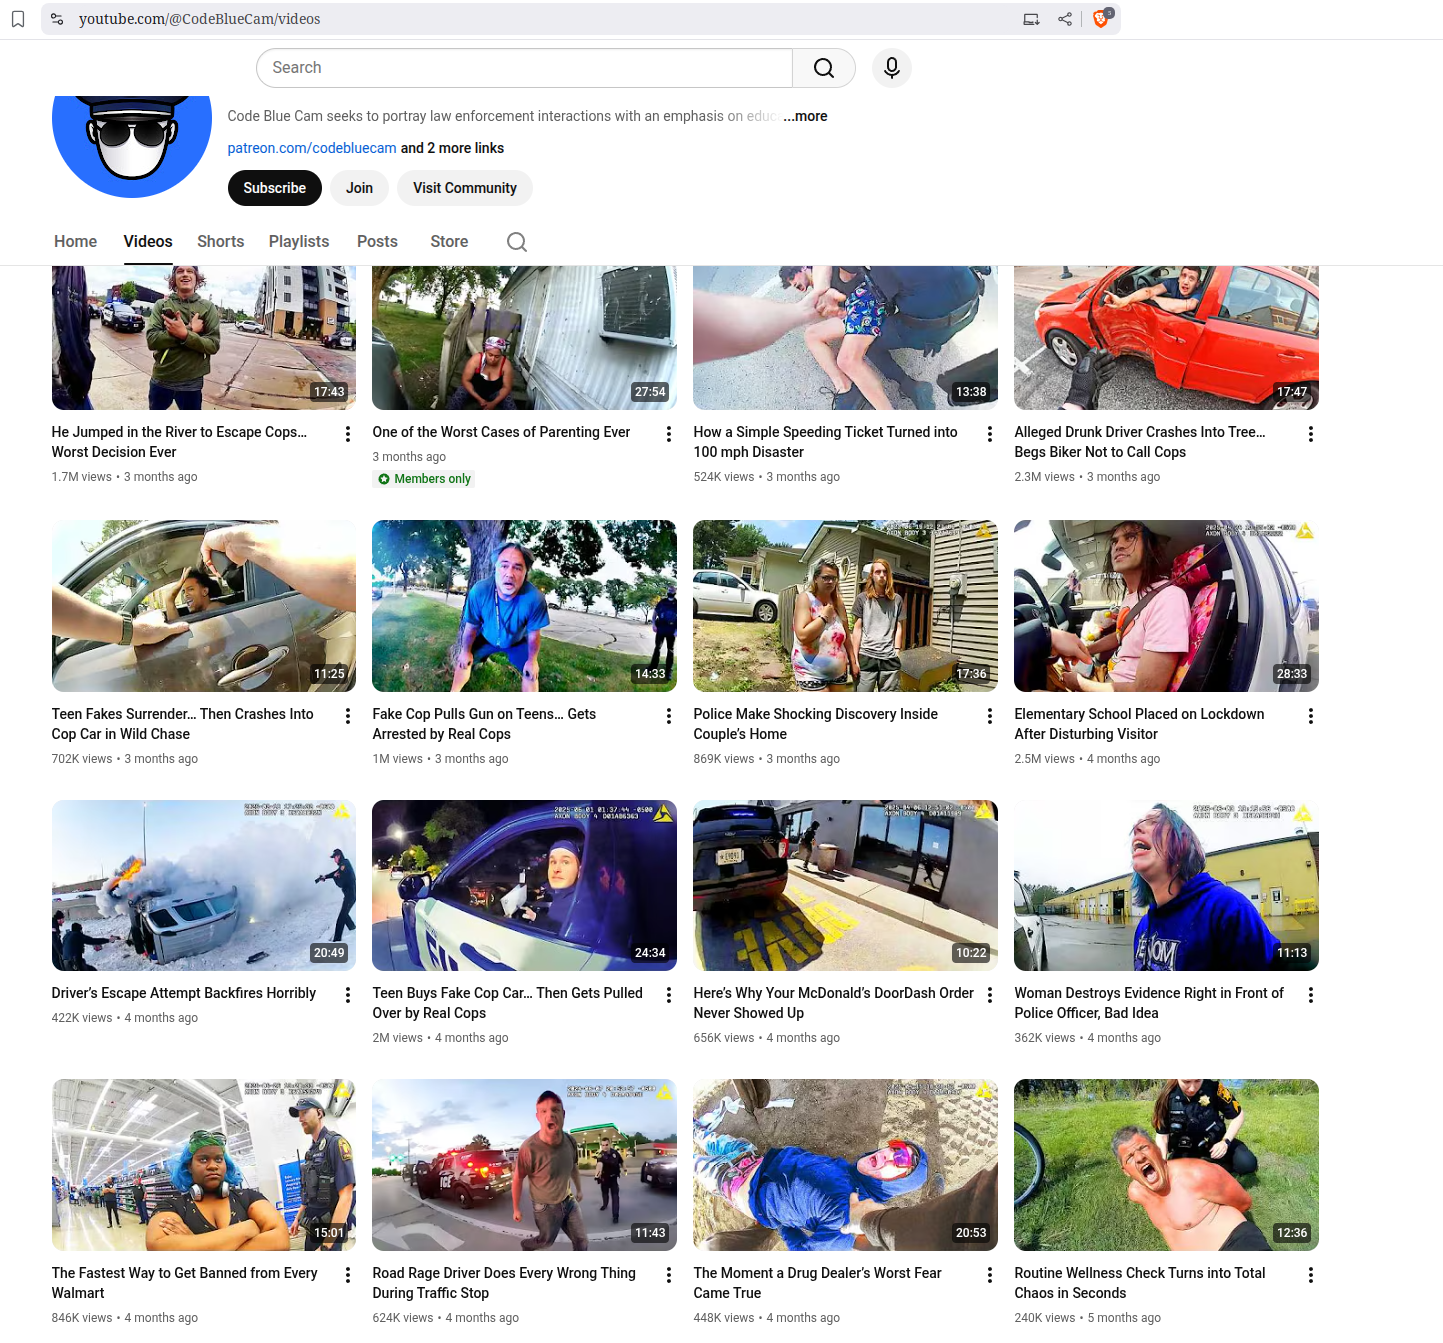Open options menu for Elementary School Lockdown video
The width and height of the screenshot is (1443, 1343).
tap(1310, 716)
